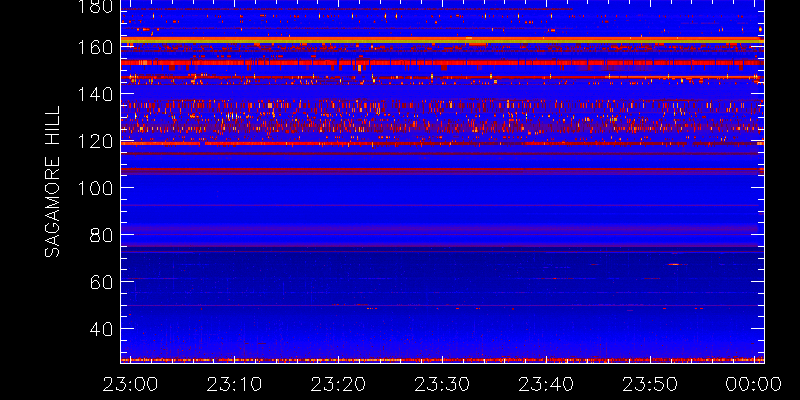800x400 pixels.
Task: Click the 23:30 time axis label
Action: point(442,384)
